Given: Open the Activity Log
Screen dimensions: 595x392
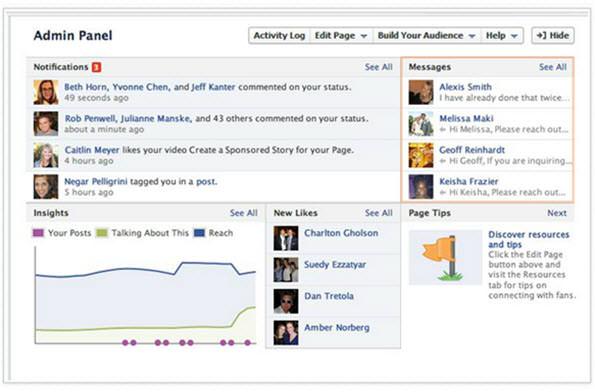Looking at the screenshot, I should (279, 36).
